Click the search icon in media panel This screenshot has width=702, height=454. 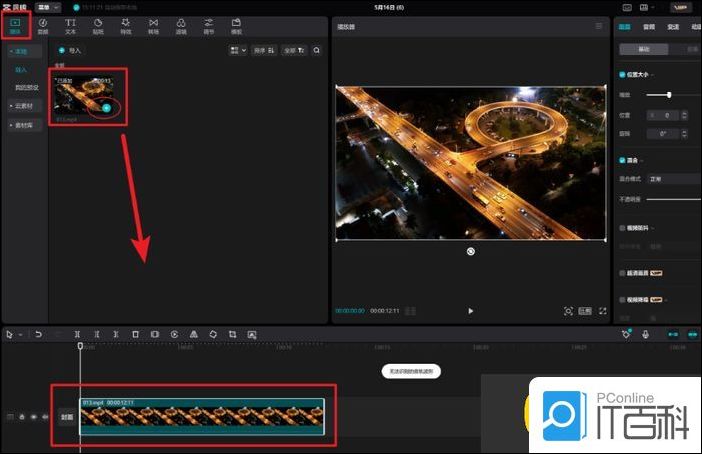[317, 49]
